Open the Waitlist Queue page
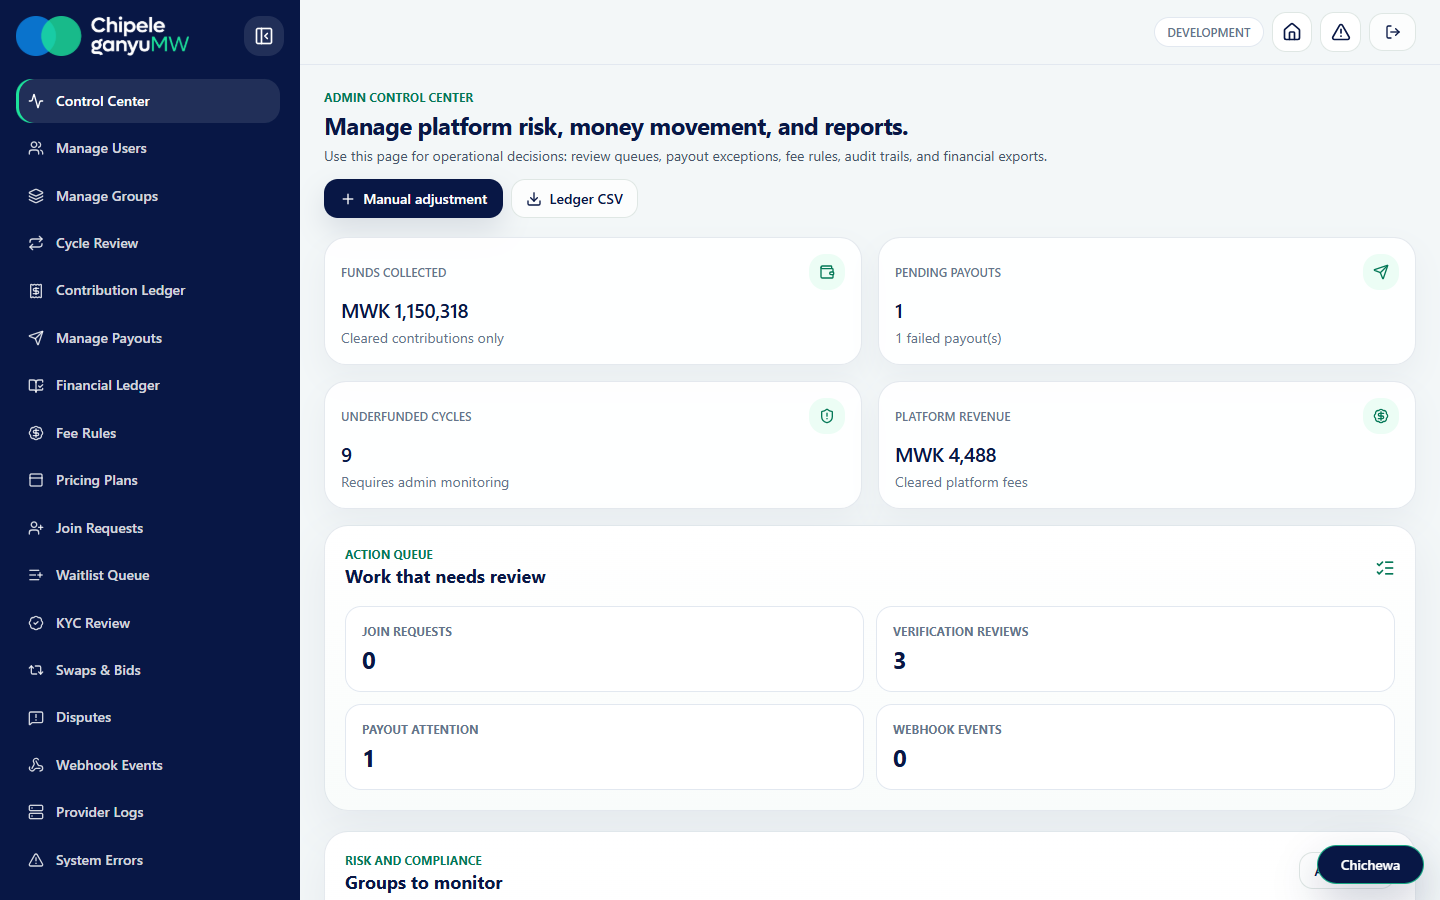Screen dimensions: 1440x900 (148, 575)
